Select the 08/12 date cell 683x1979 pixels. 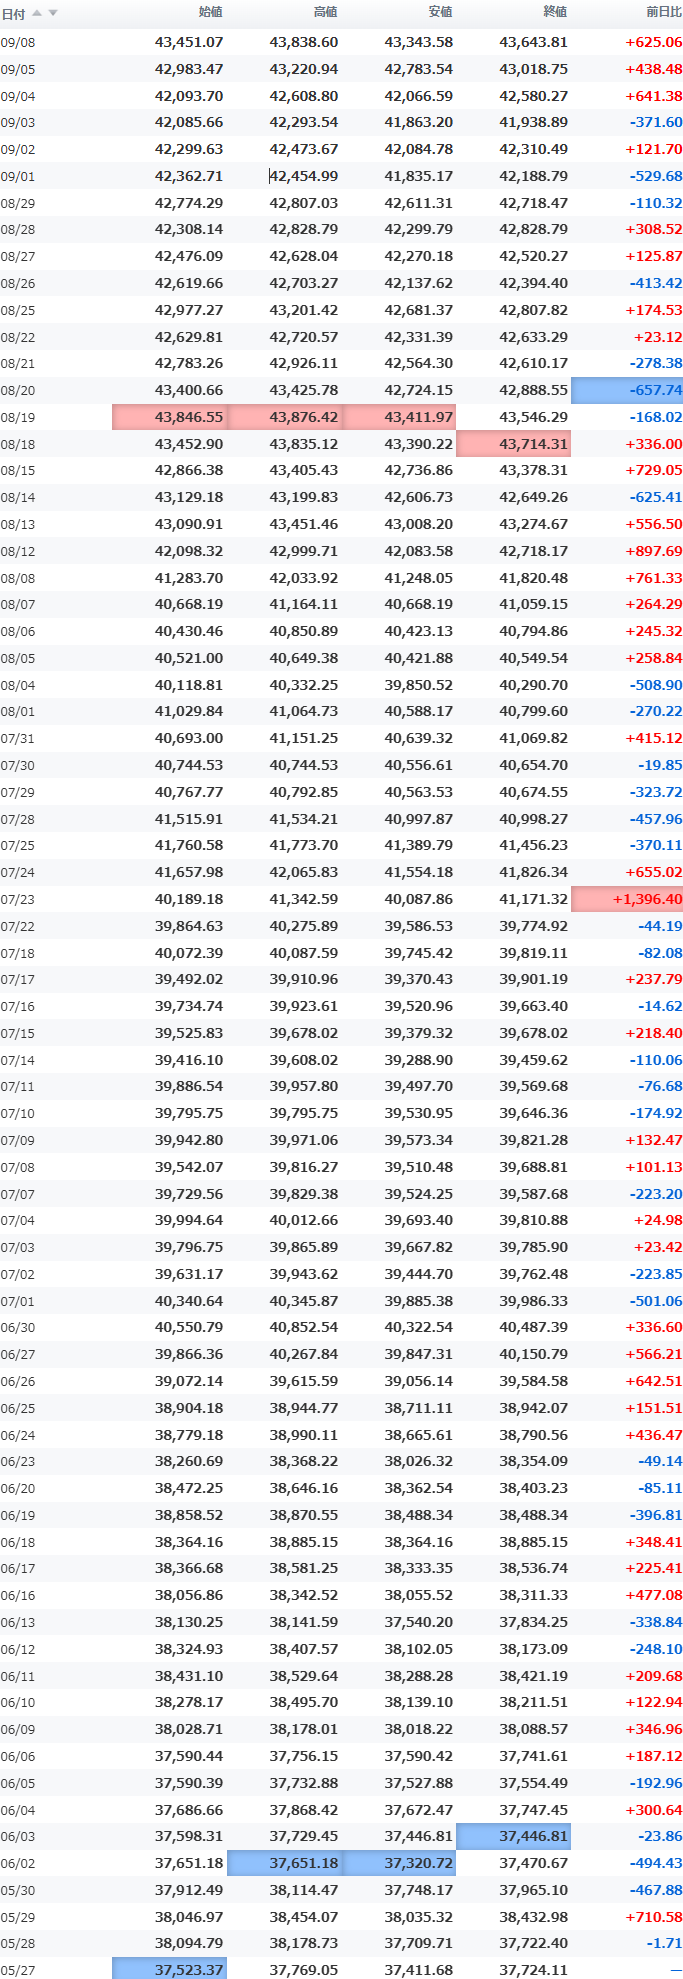coord(18,552)
